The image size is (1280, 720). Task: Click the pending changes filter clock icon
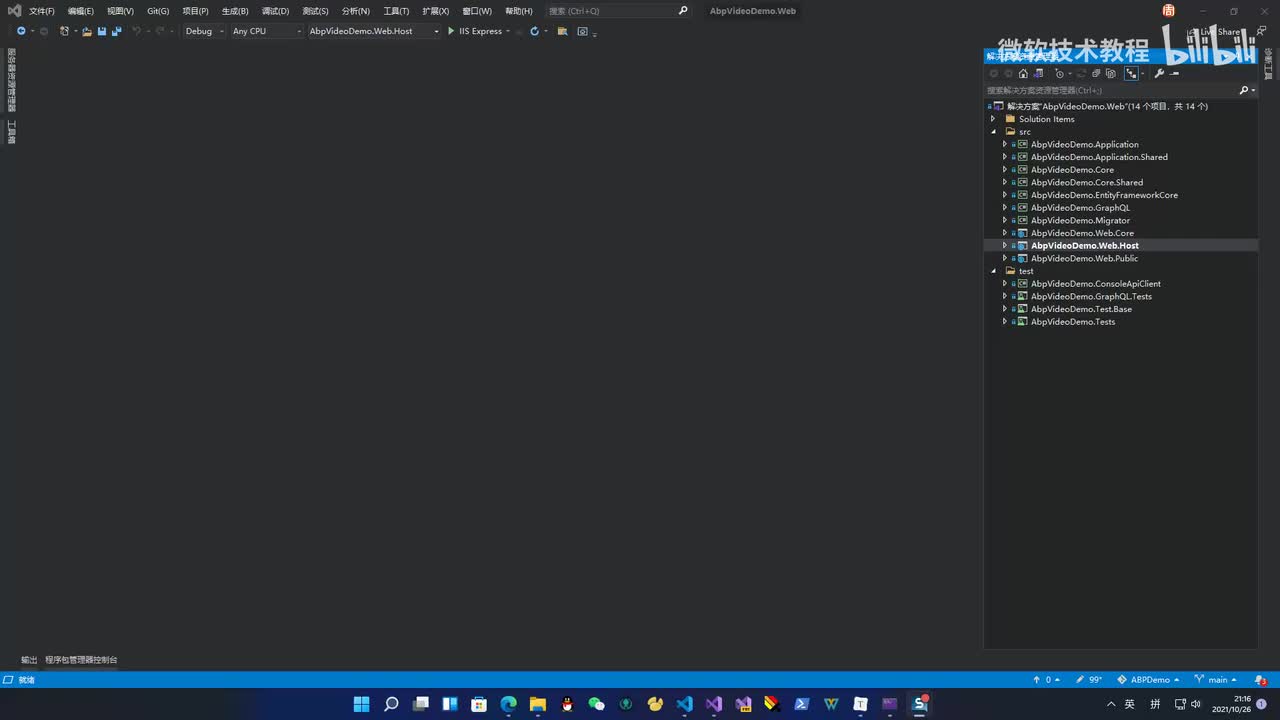coord(1060,73)
